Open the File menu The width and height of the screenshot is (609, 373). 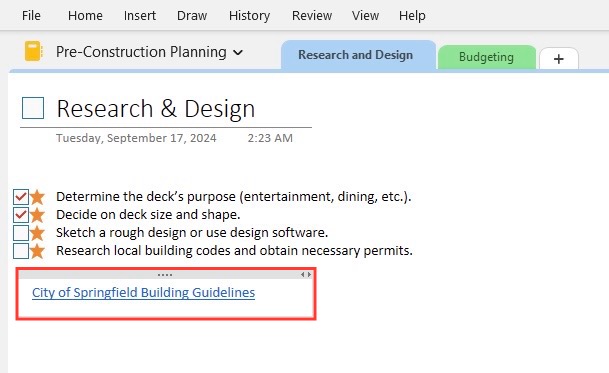click(31, 16)
